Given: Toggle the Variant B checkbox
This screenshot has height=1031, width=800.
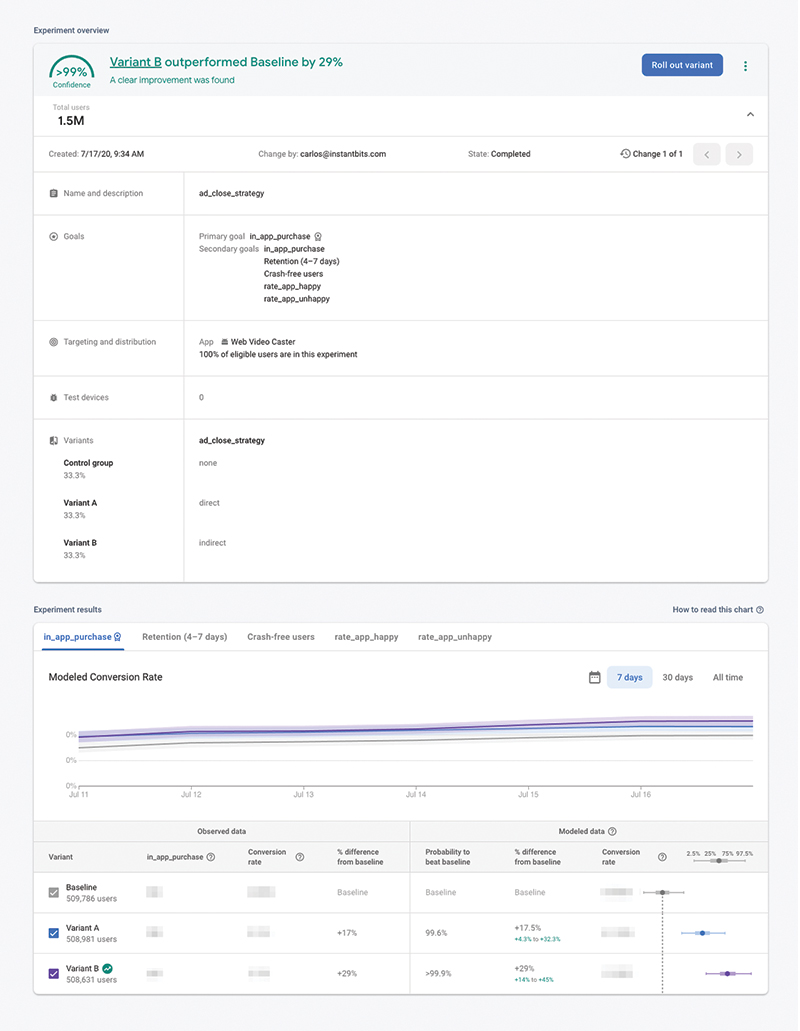Looking at the screenshot, I should (x=54, y=974).
